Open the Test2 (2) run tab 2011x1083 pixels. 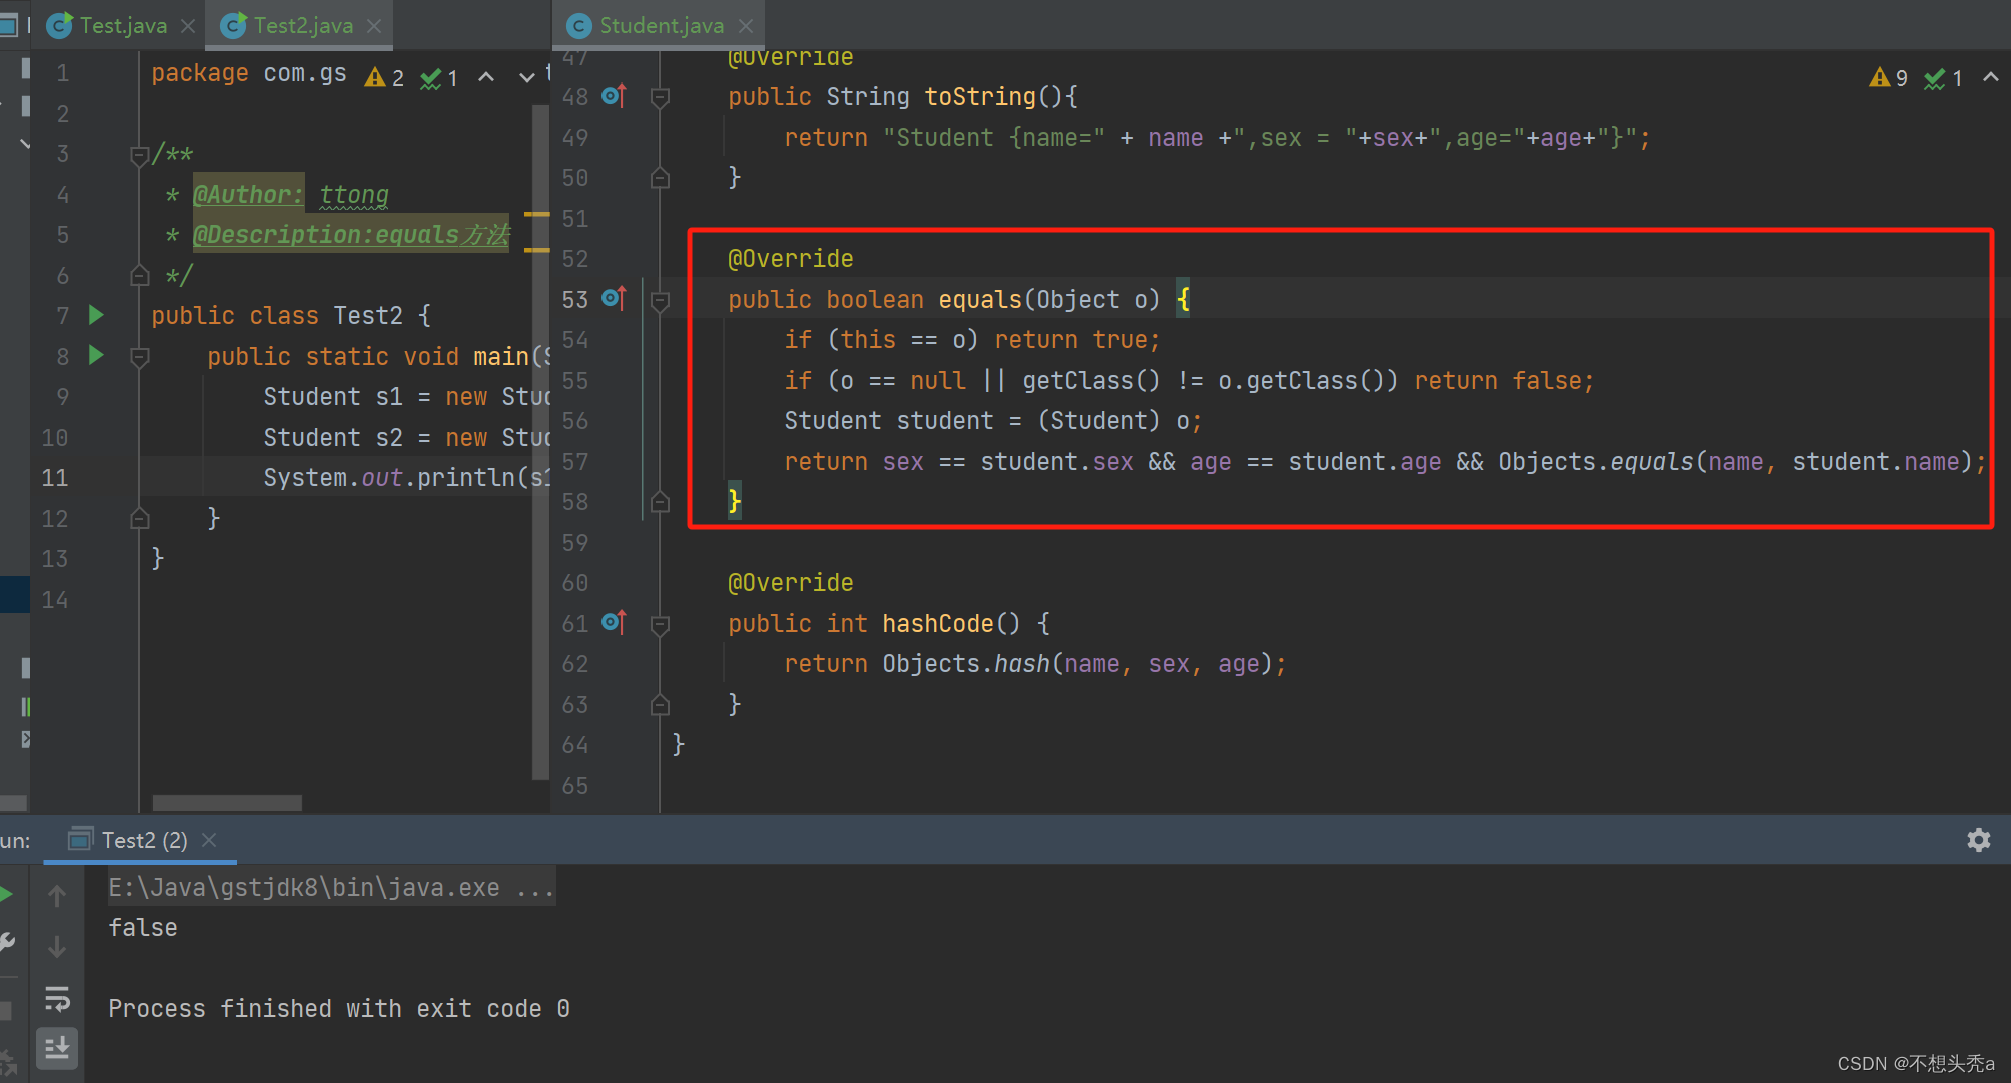point(144,840)
